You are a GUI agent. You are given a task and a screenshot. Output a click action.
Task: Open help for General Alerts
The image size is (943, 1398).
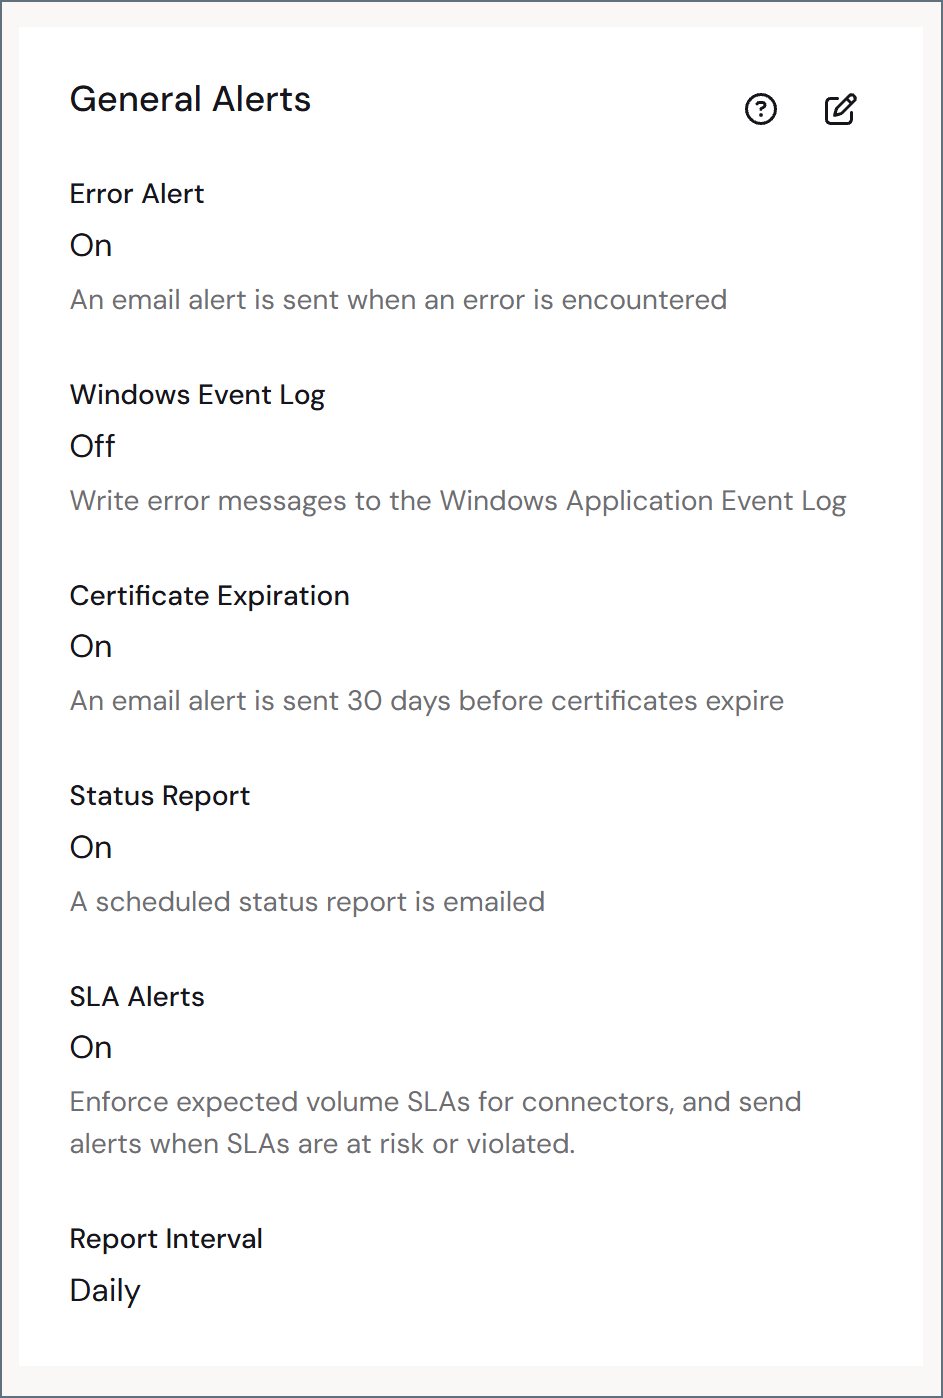point(761,109)
